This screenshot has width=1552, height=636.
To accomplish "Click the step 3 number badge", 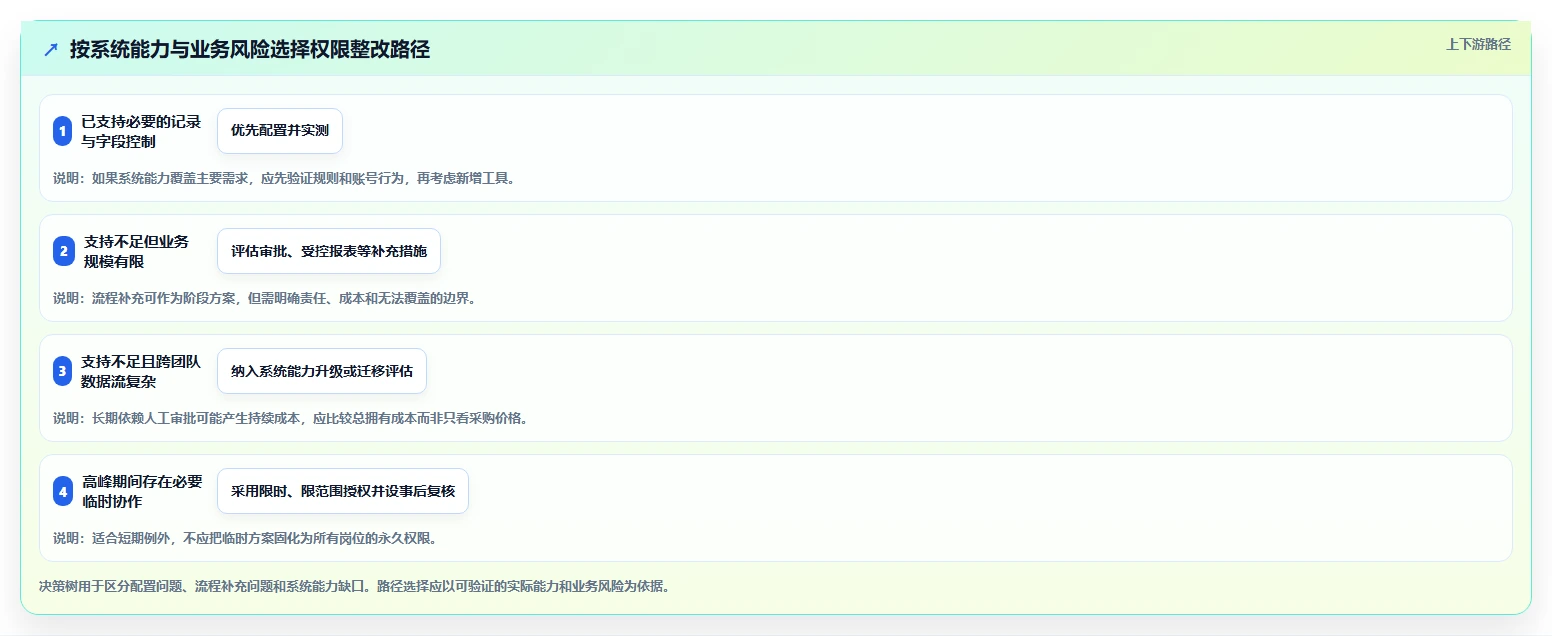I will [x=63, y=371].
